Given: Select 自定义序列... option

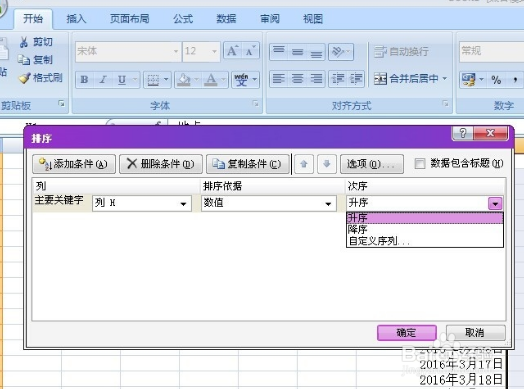Looking at the screenshot, I should (425, 241).
